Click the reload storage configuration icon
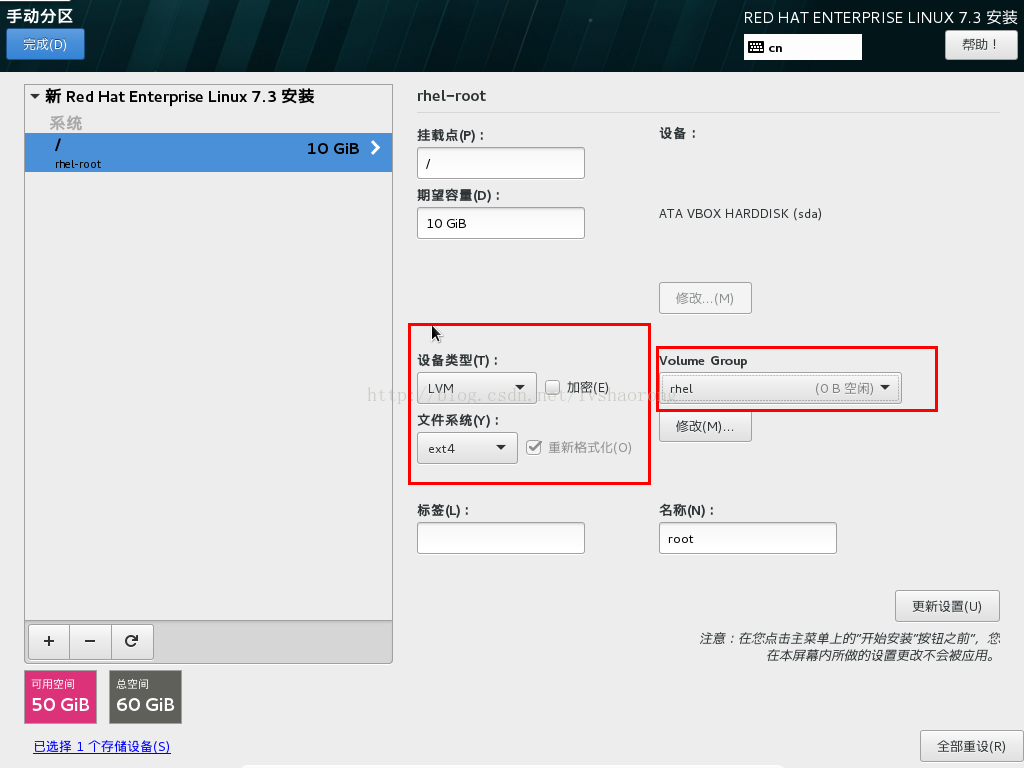 pos(132,641)
